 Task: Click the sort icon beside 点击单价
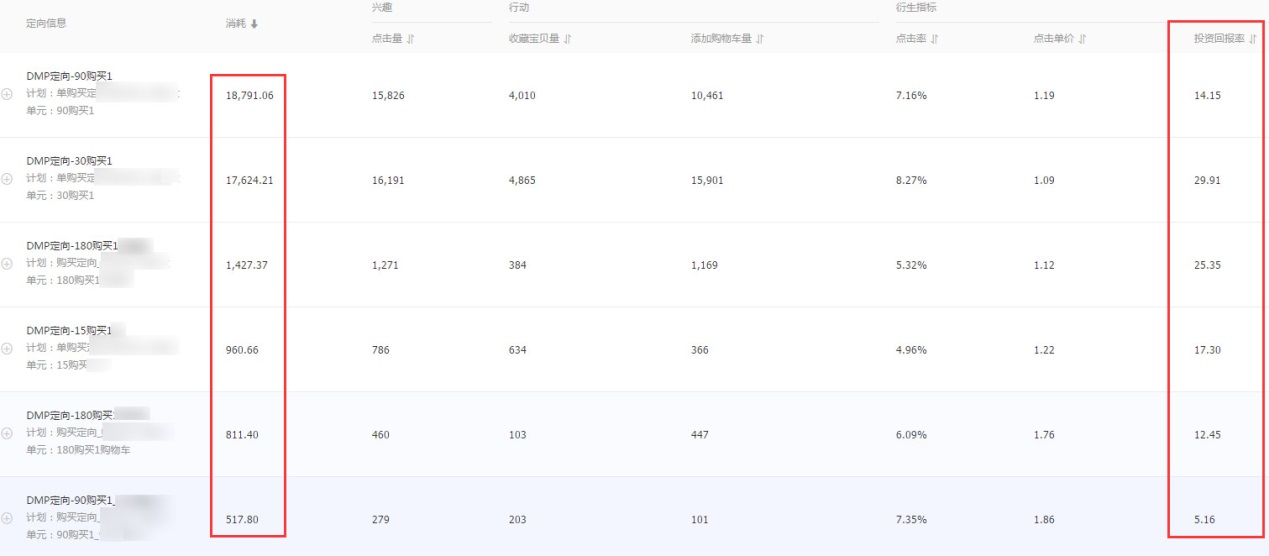[1082, 39]
